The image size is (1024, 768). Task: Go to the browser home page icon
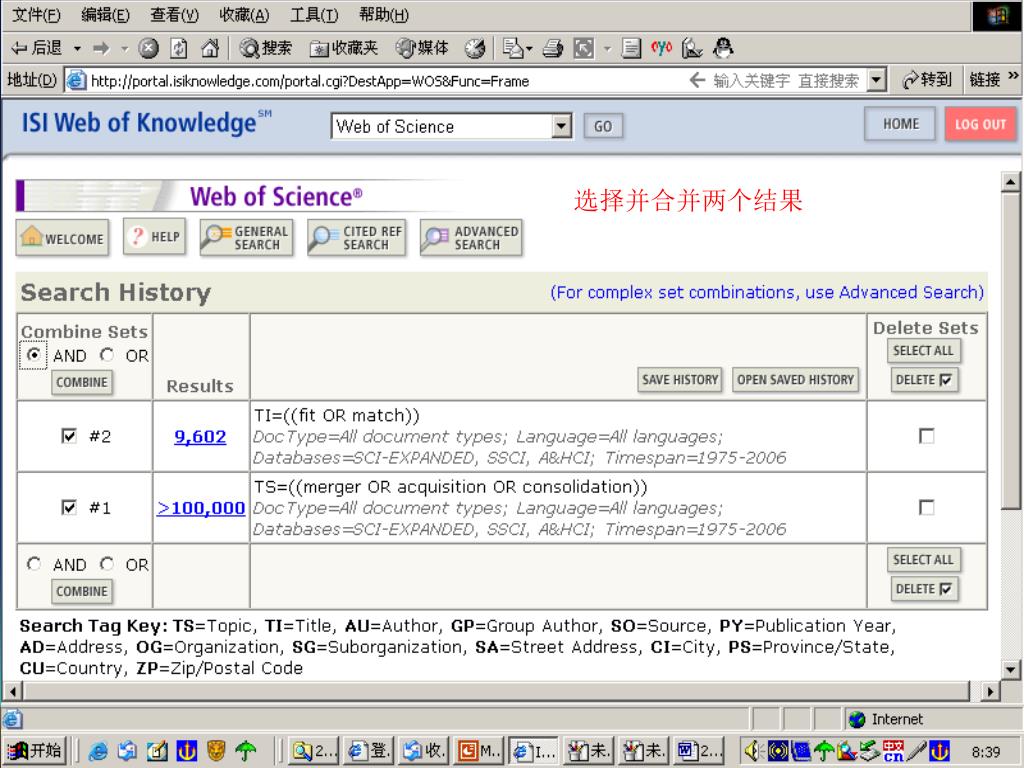[210, 48]
